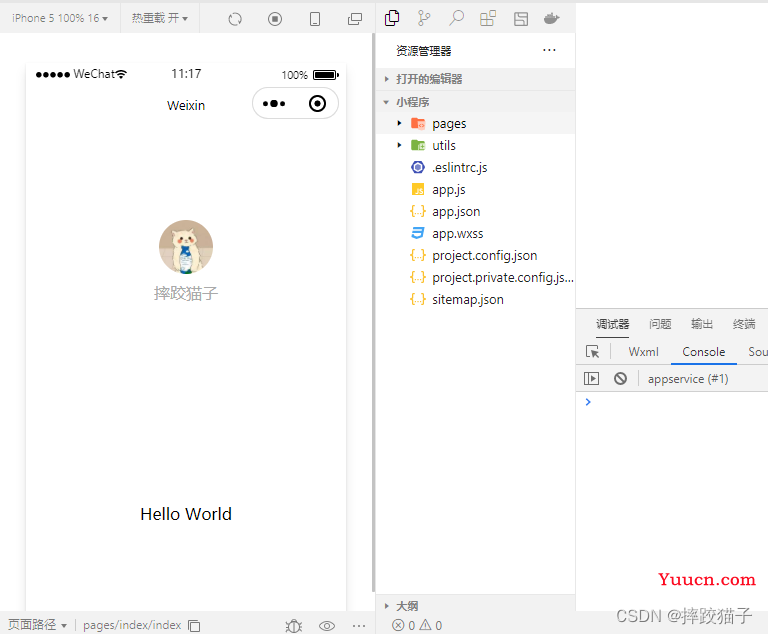Open the 页面路径 dropdown

click(37, 625)
